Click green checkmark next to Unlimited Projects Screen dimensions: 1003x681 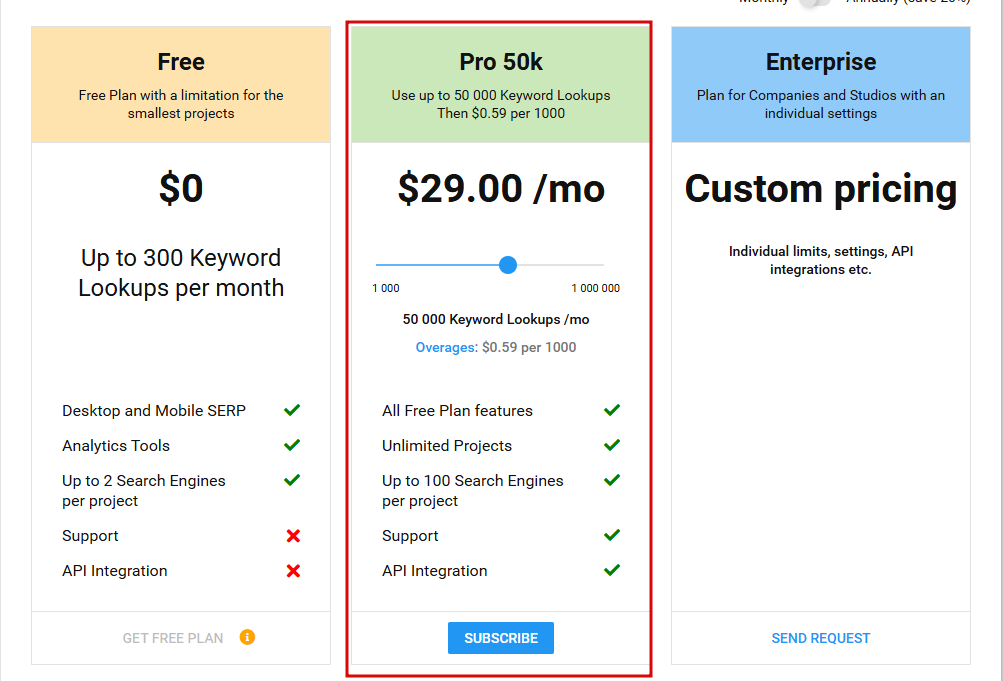click(612, 445)
